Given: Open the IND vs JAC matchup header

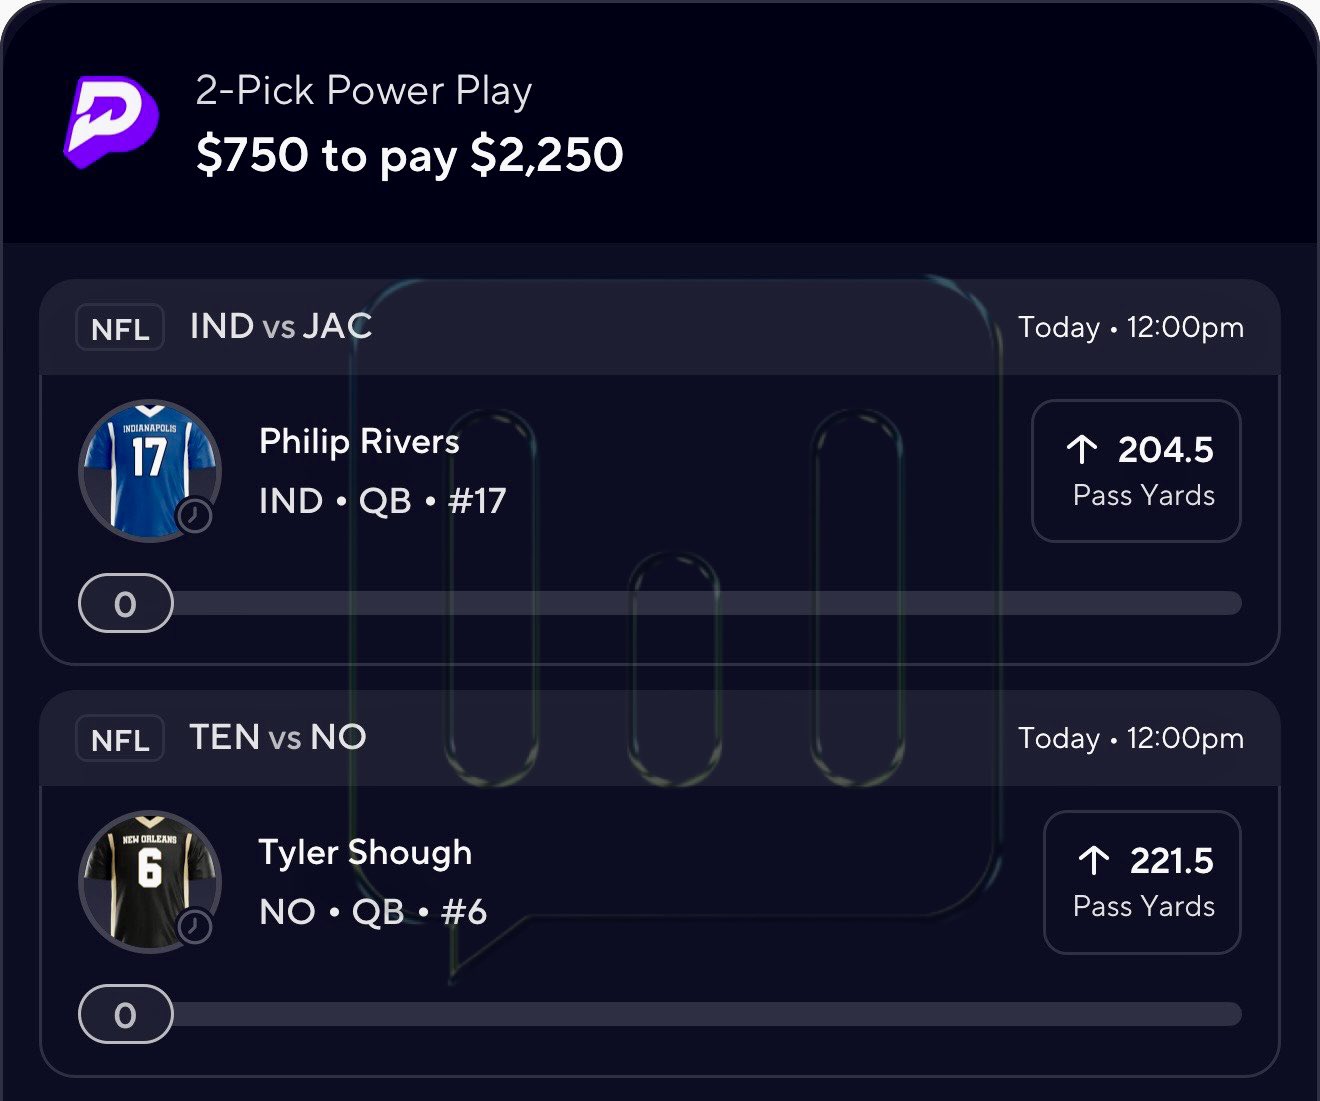Looking at the screenshot, I should (x=281, y=326).
